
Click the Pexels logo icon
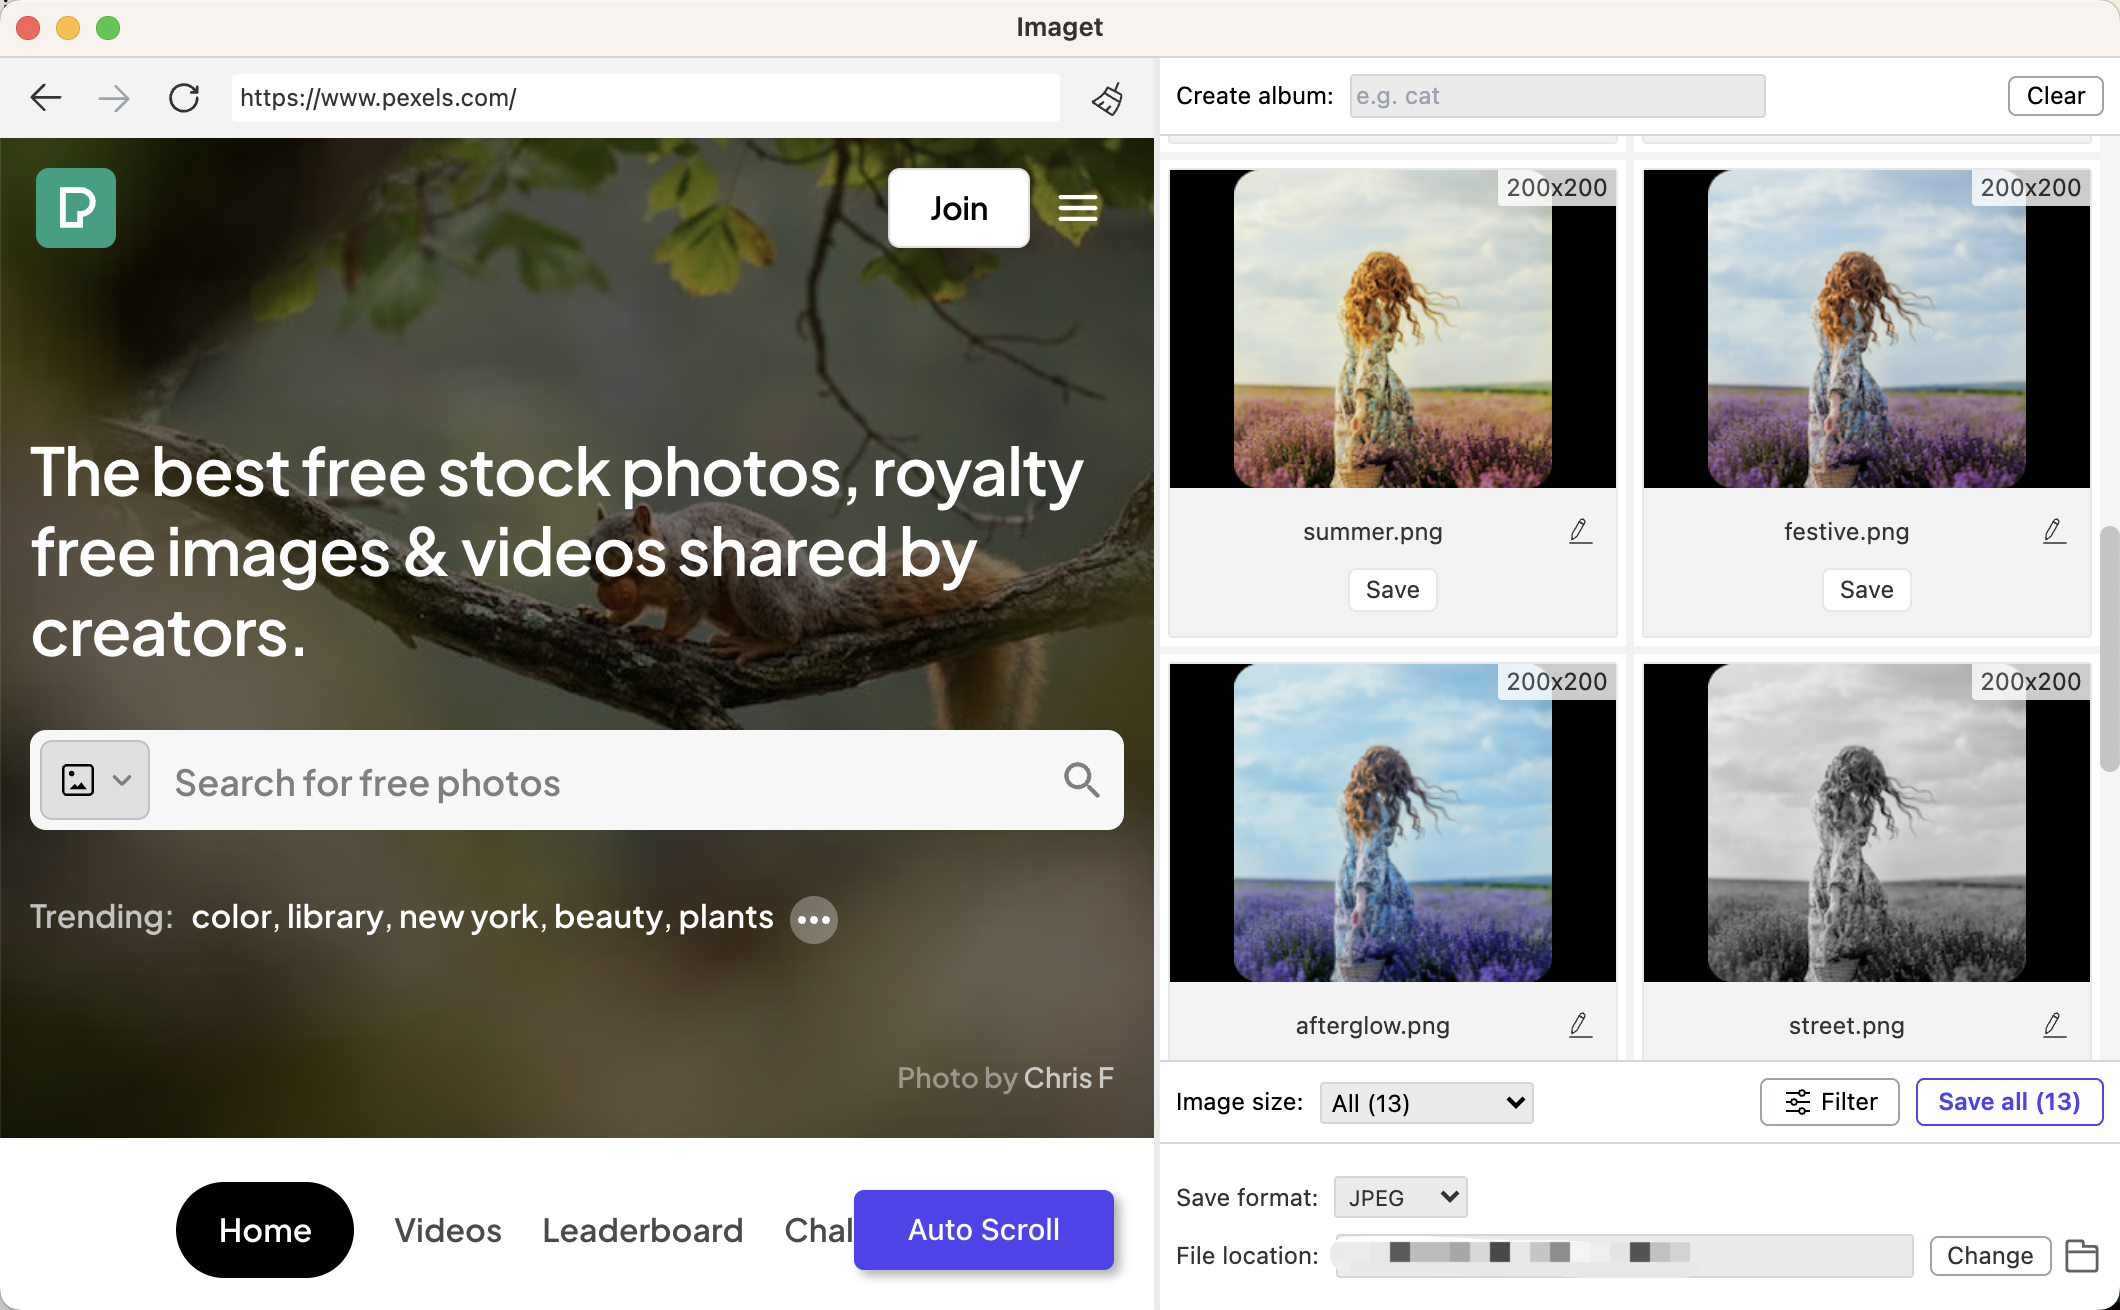point(76,208)
